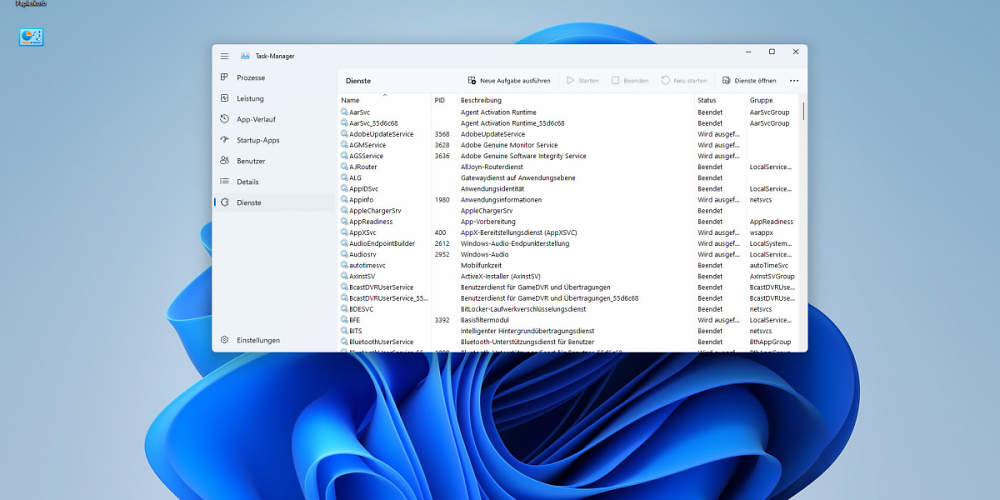Viewport: 1000px width, 500px height.
Task: Open the Prozesse page
Action: [274, 78]
